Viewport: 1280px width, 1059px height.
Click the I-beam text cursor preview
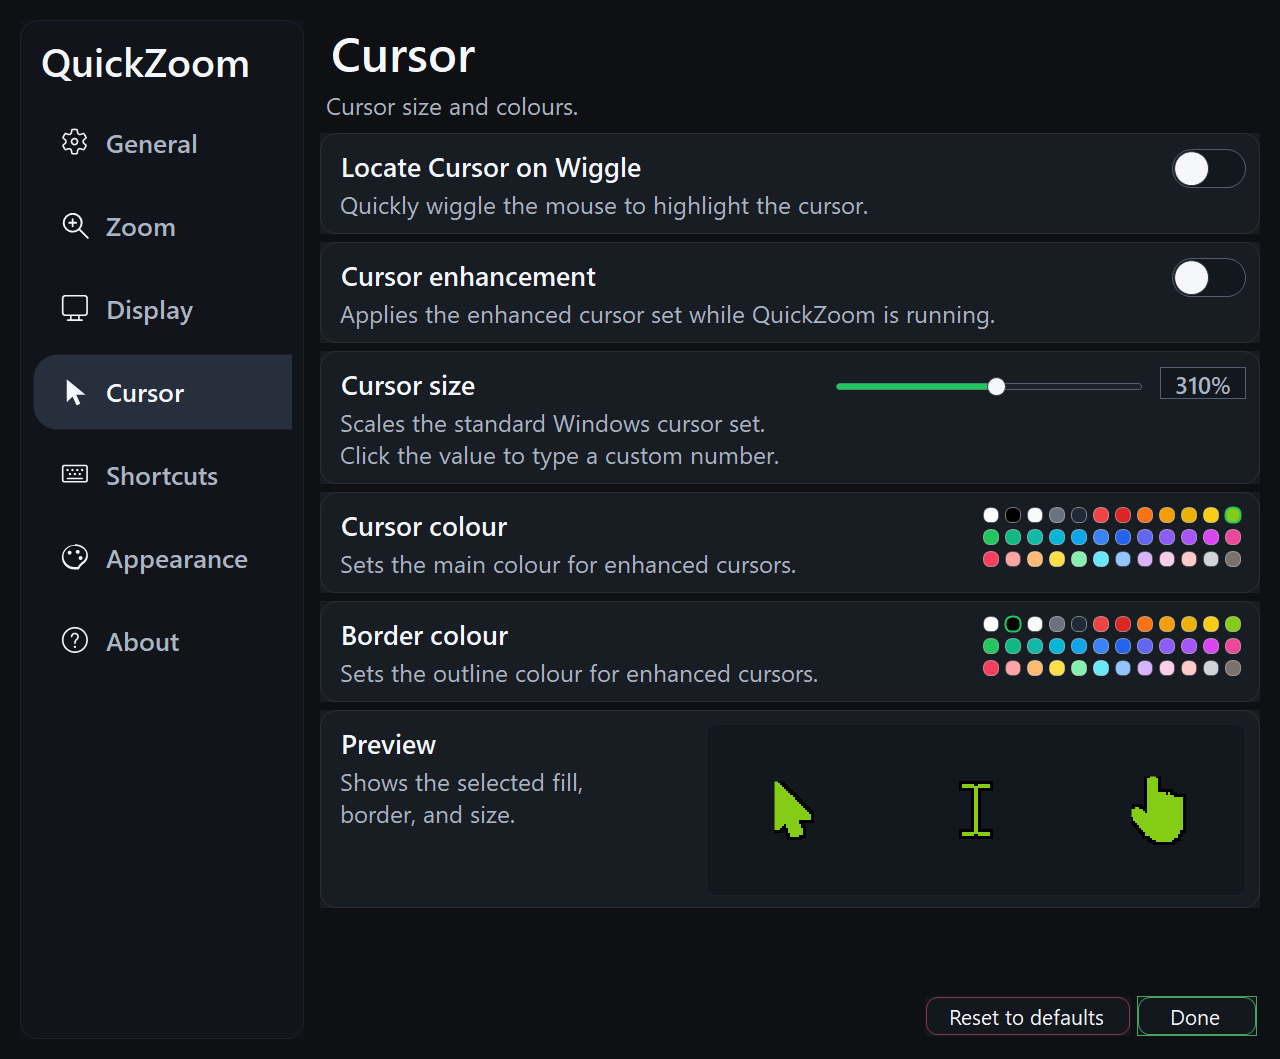(x=976, y=809)
